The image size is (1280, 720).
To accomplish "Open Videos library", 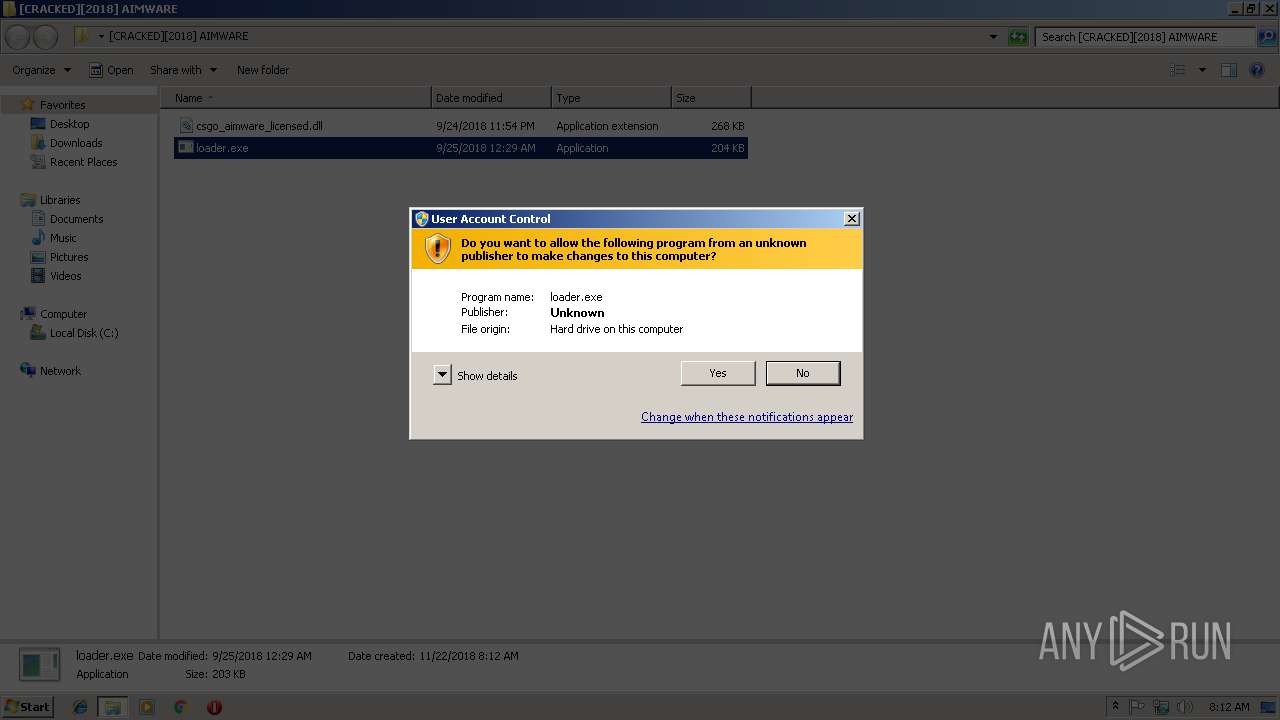I will point(66,276).
